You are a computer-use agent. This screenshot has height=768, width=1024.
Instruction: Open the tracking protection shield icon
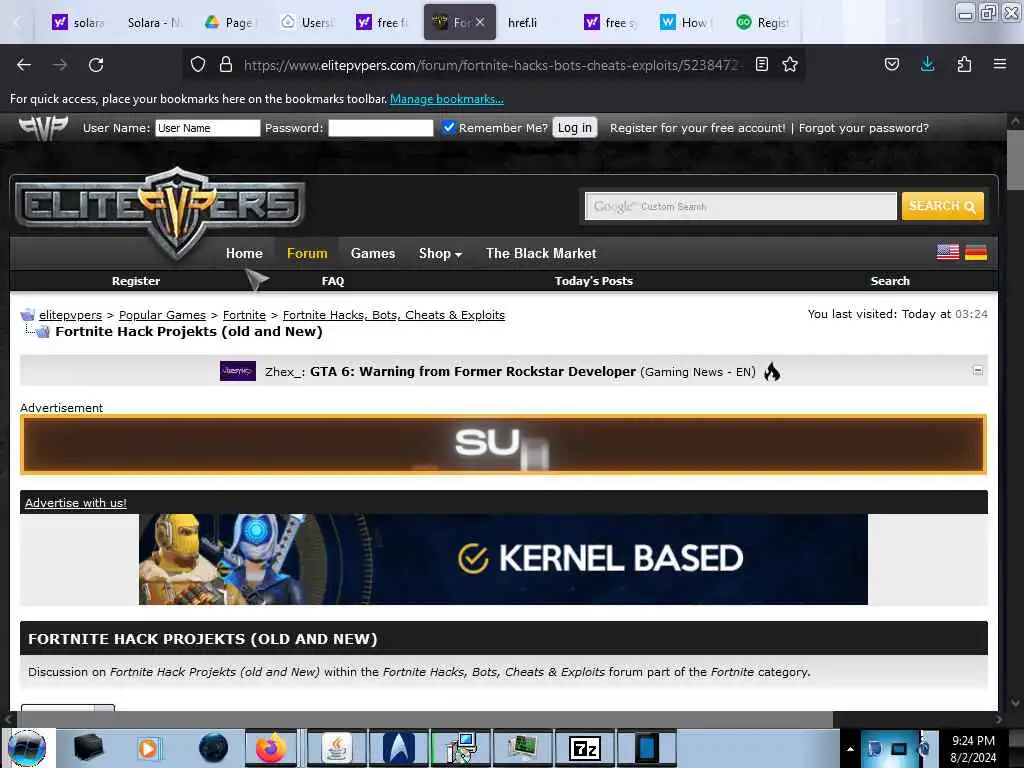pyautogui.click(x=198, y=65)
